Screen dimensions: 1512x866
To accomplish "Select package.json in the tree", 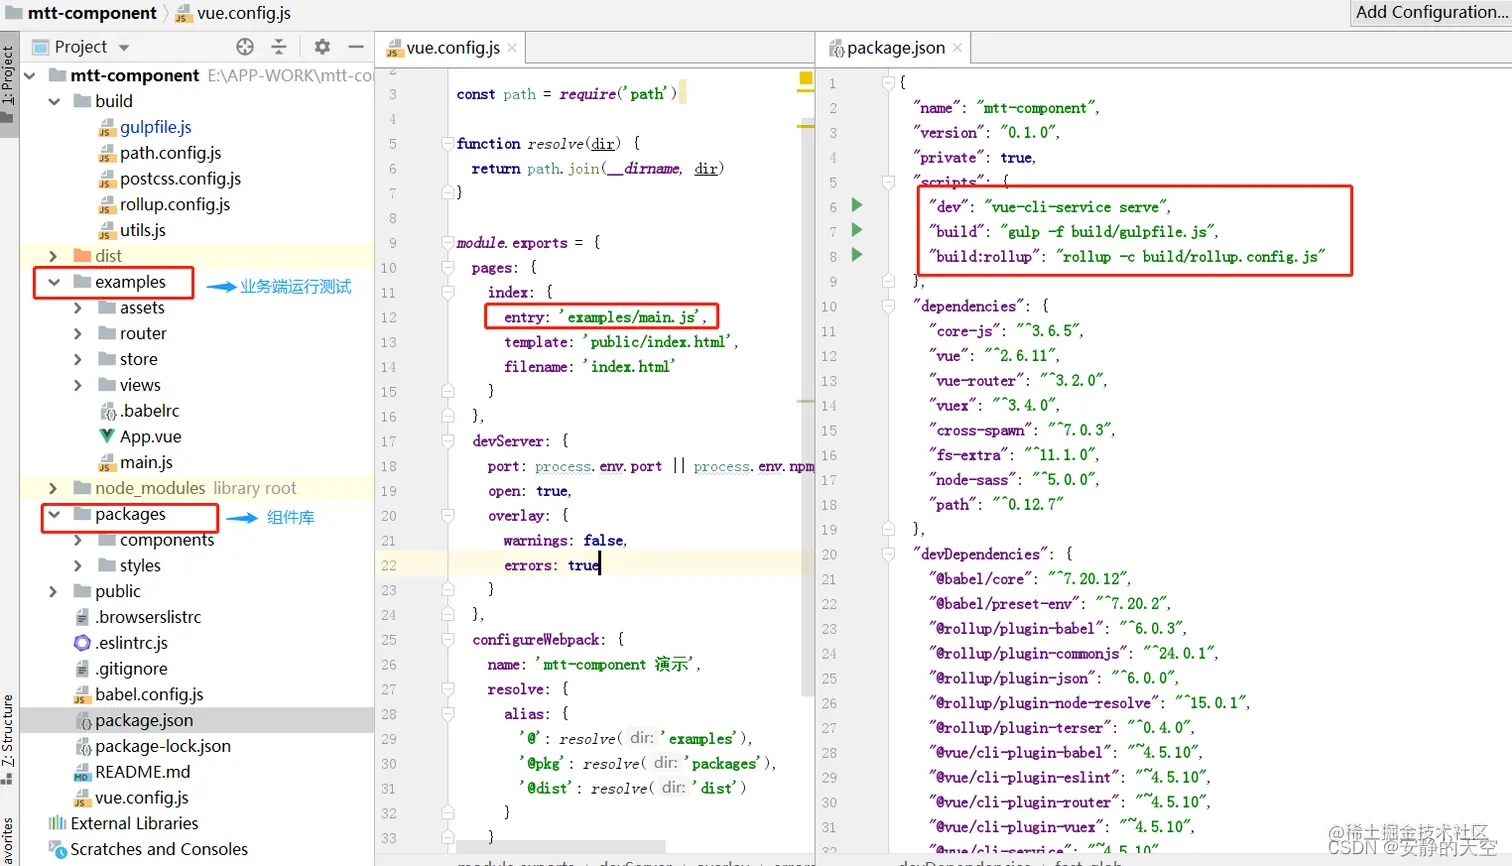I will pyautogui.click(x=144, y=720).
